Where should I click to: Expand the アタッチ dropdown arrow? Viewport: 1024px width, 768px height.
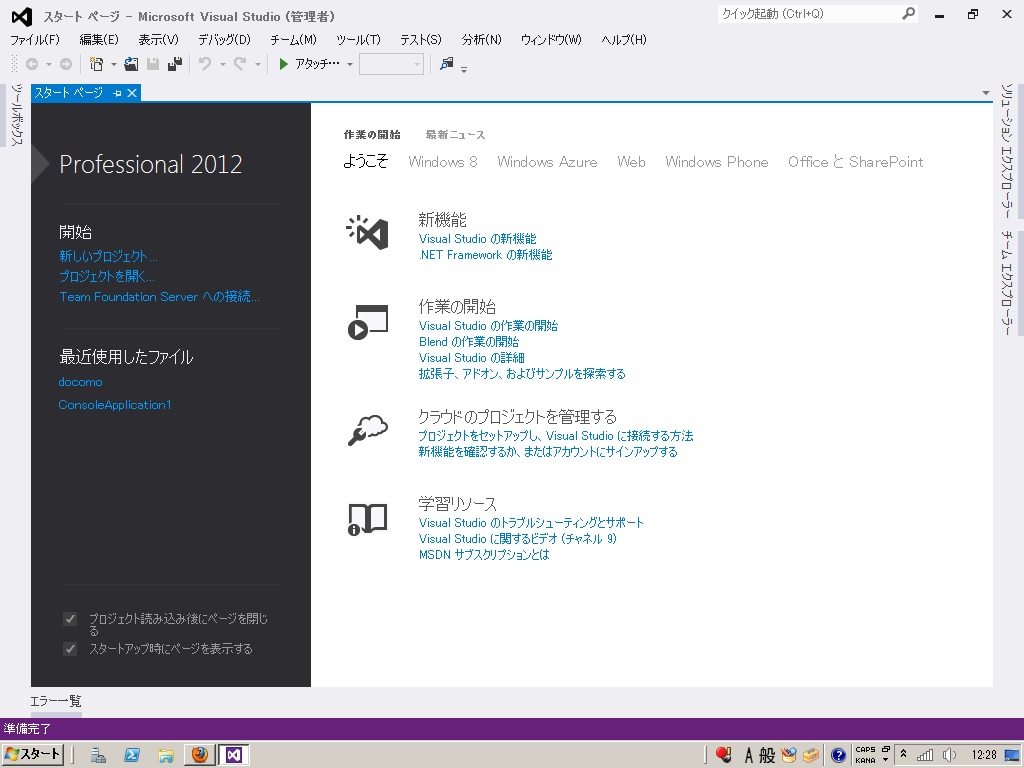[x=350, y=65]
